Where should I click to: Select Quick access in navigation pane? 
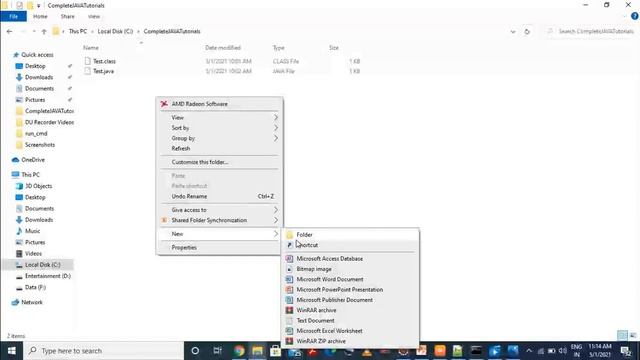click(37, 55)
